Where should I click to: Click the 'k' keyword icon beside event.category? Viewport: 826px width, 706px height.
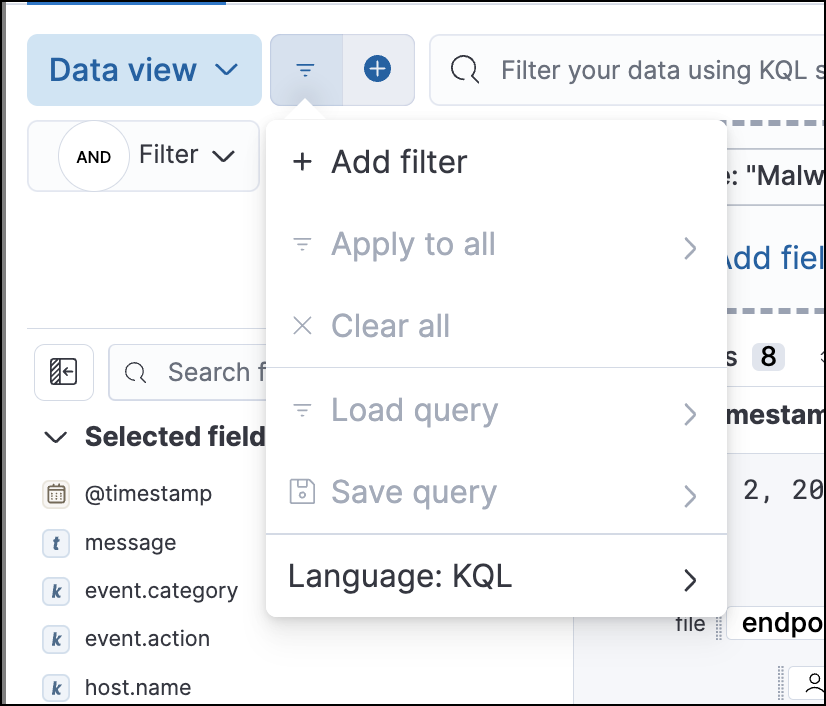(56, 590)
